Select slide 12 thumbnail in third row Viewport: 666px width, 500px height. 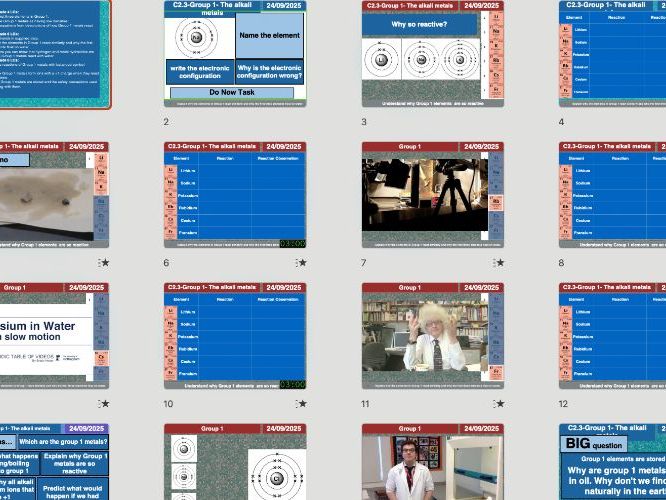[612, 335]
